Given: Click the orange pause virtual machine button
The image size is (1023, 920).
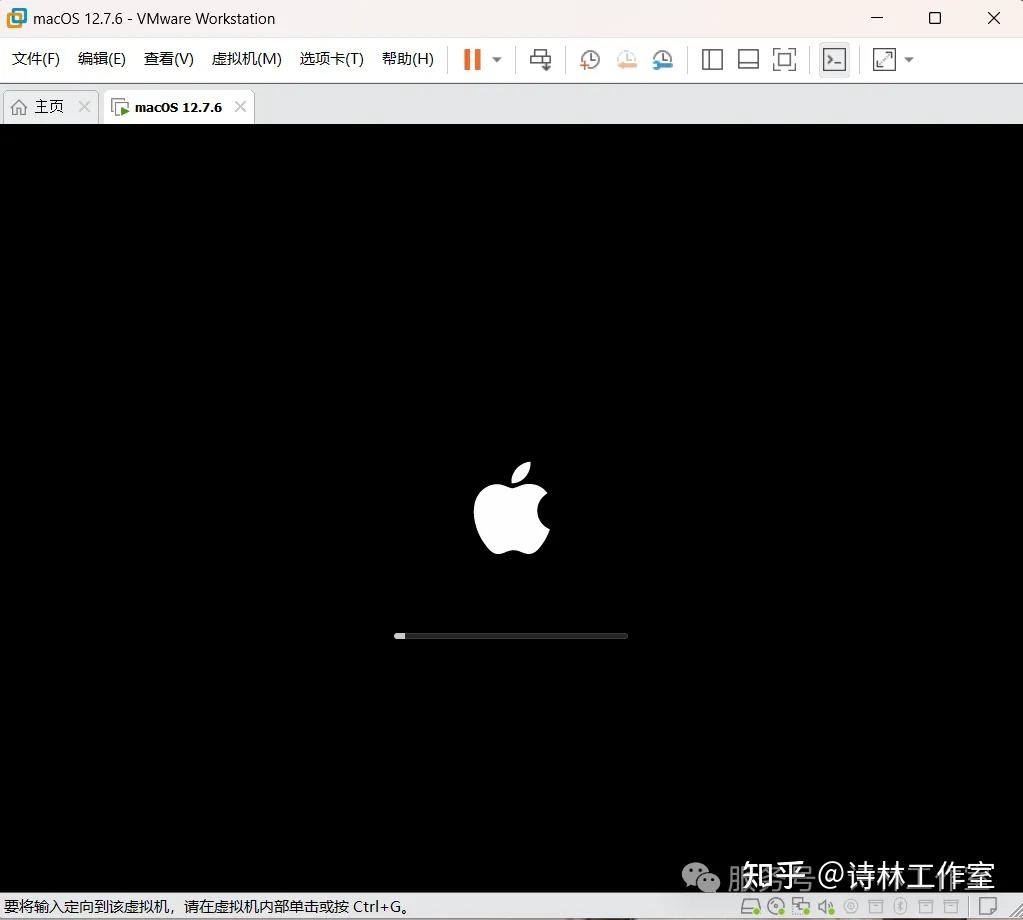Looking at the screenshot, I should click(x=472, y=59).
